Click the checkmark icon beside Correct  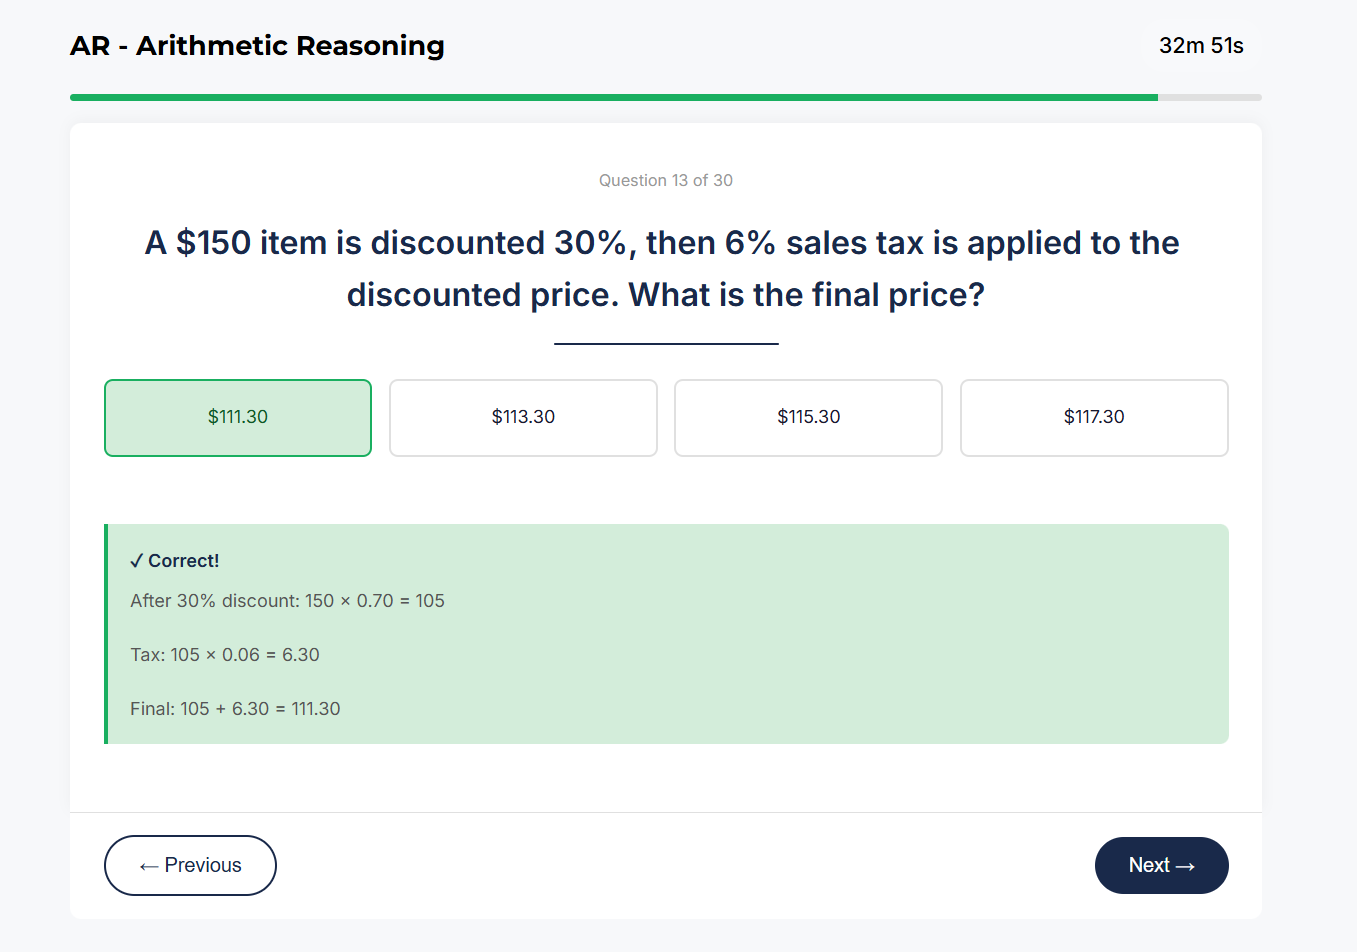pyautogui.click(x=138, y=560)
